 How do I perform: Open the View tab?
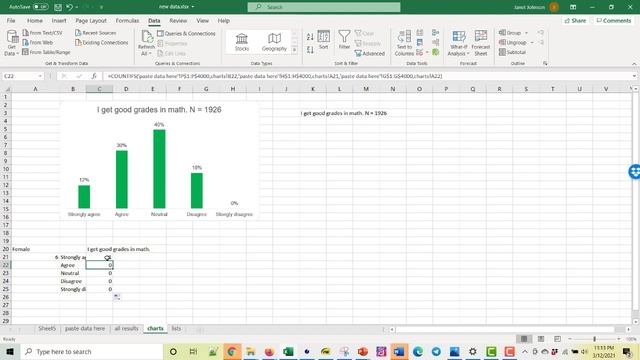(x=202, y=20)
